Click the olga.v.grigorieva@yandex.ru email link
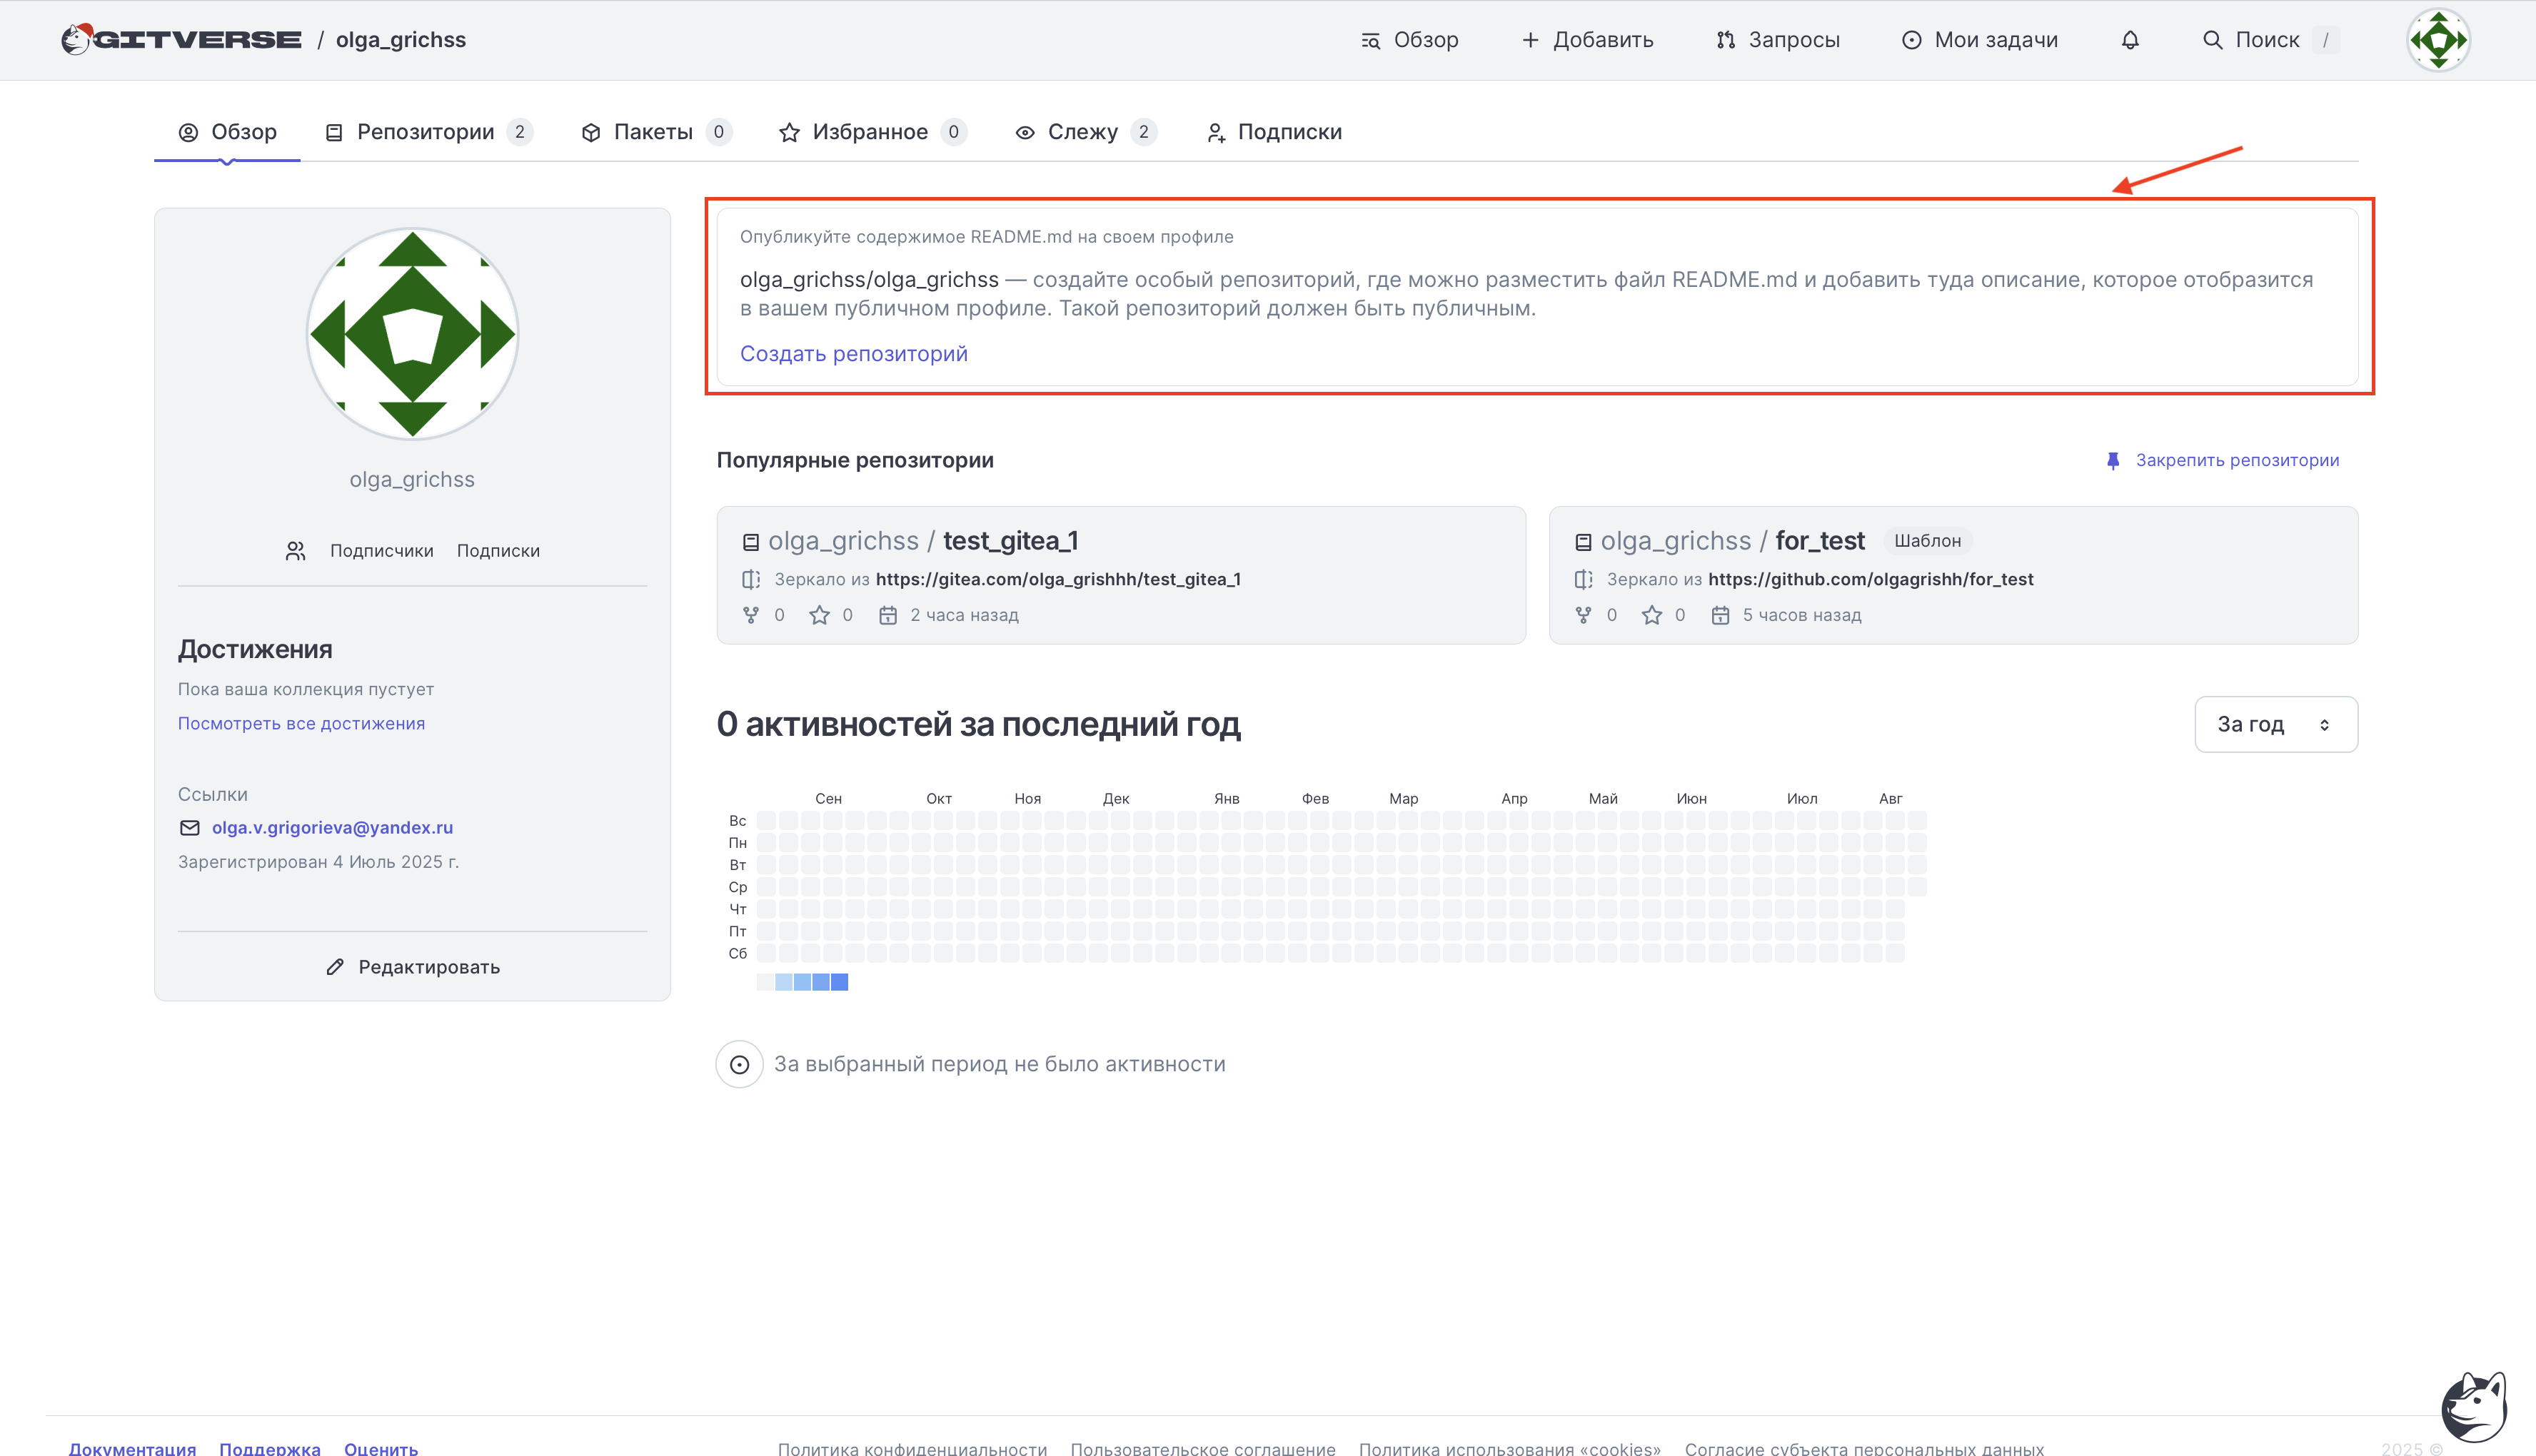 (332, 828)
